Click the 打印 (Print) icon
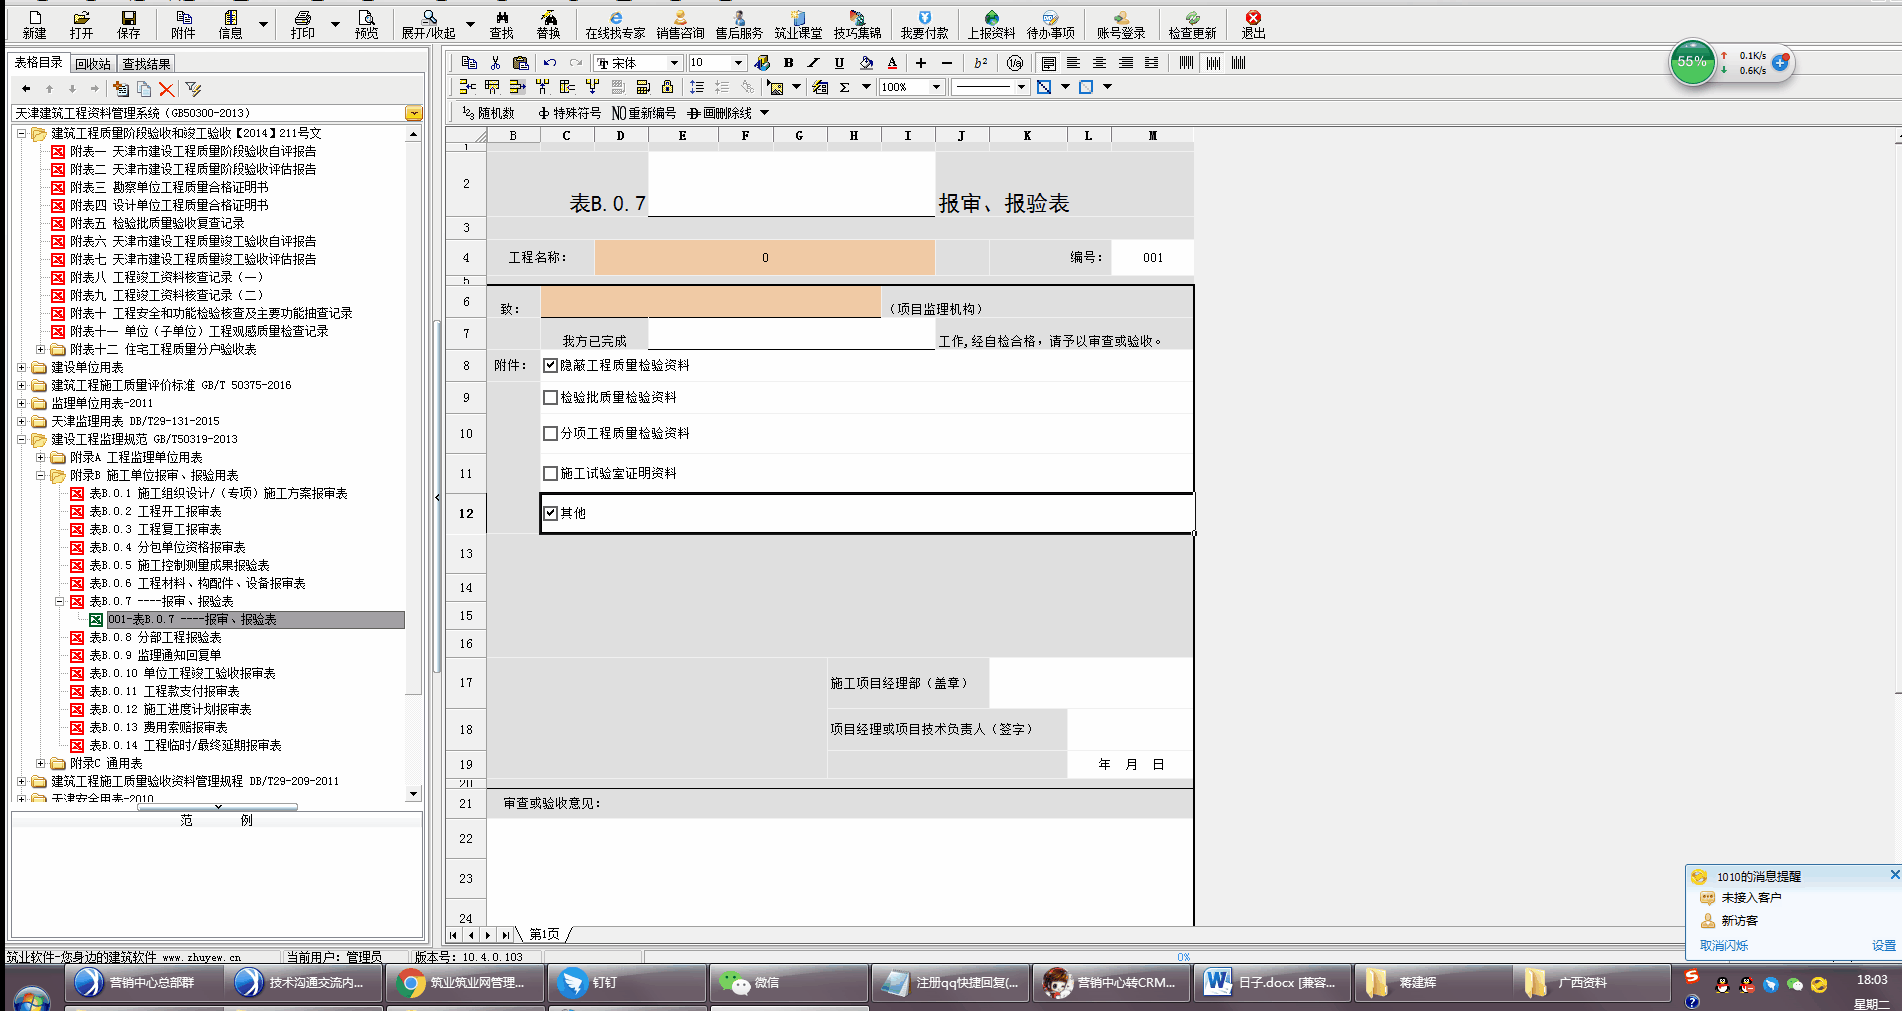 pos(302,23)
